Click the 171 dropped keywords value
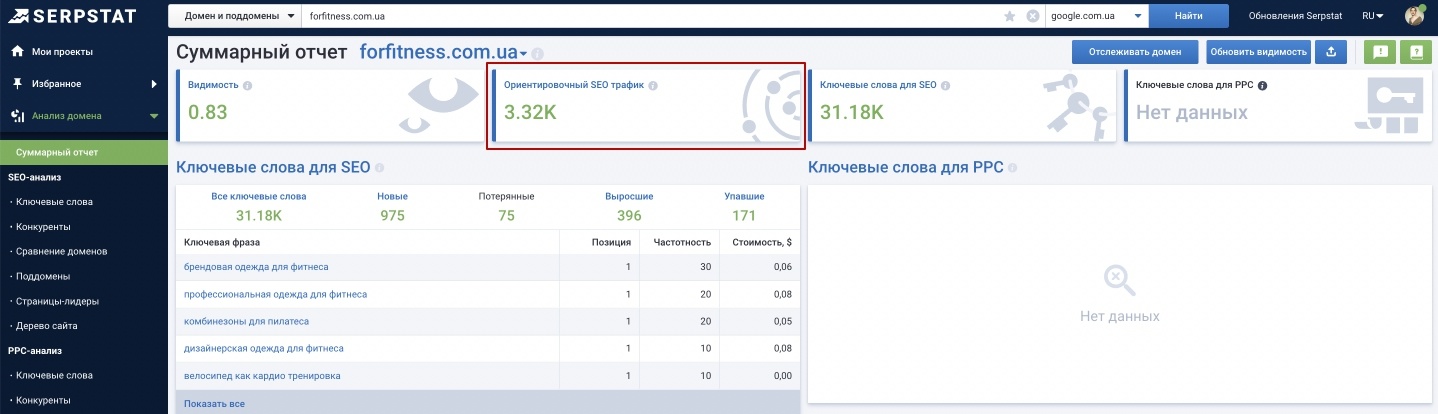The image size is (1438, 414). (x=744, y=215)
